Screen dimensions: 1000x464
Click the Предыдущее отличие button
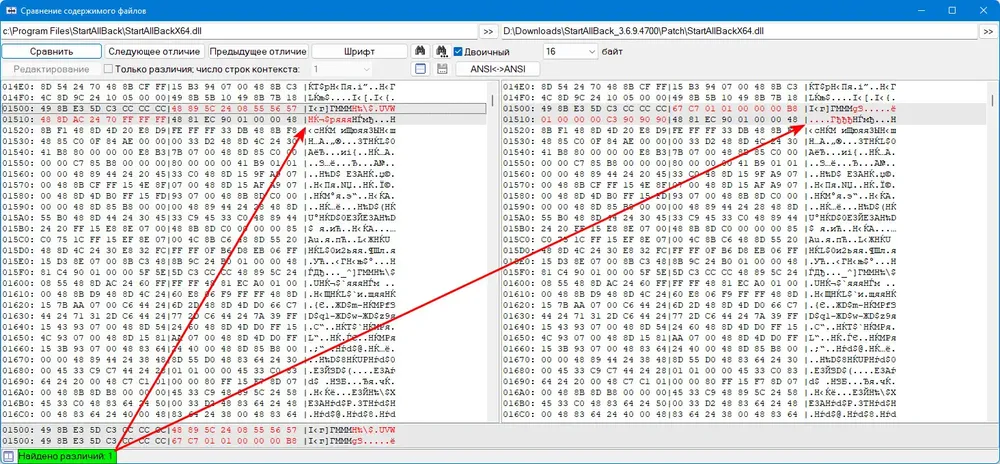pos(258,51)
